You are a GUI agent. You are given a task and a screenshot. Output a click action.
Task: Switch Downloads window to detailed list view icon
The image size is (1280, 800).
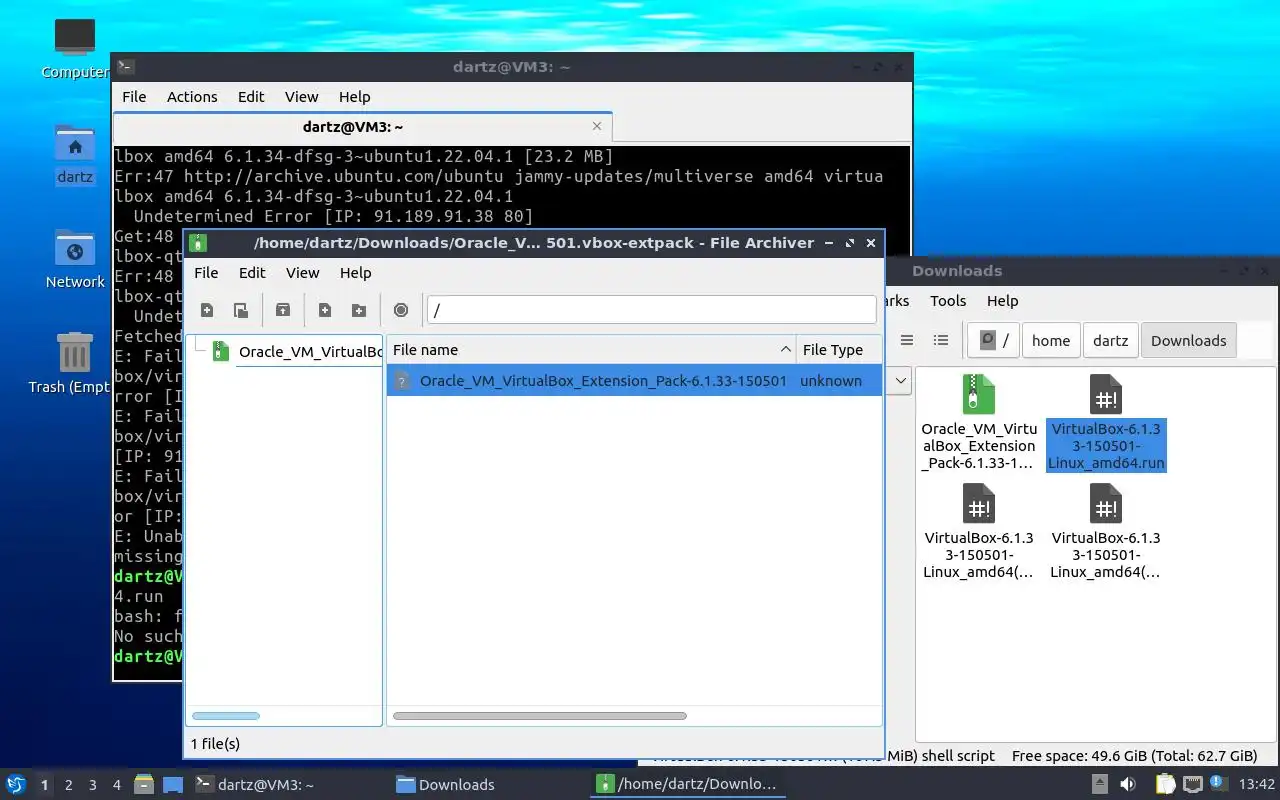[941, 340]
